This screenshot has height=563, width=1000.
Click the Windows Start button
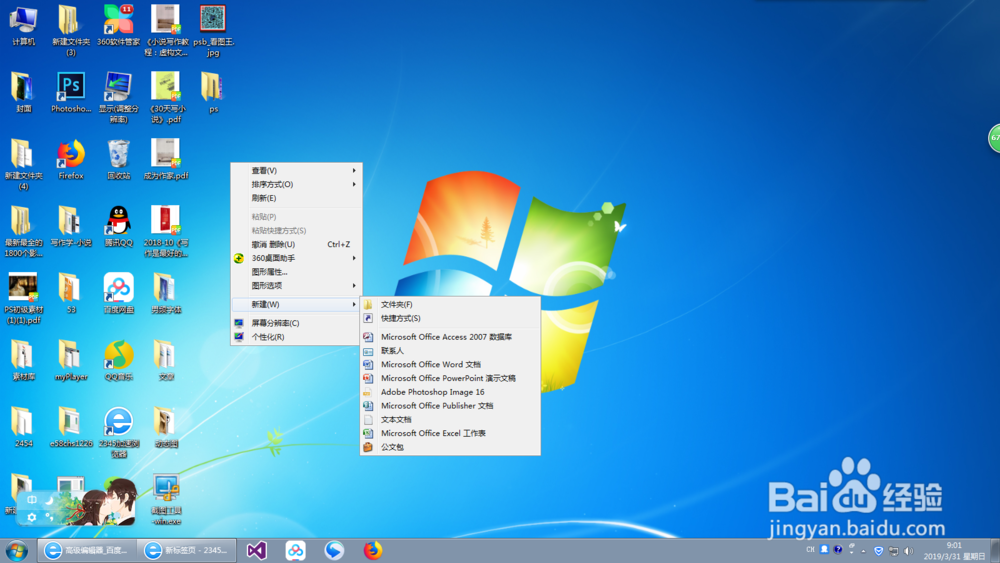[17, 551]
